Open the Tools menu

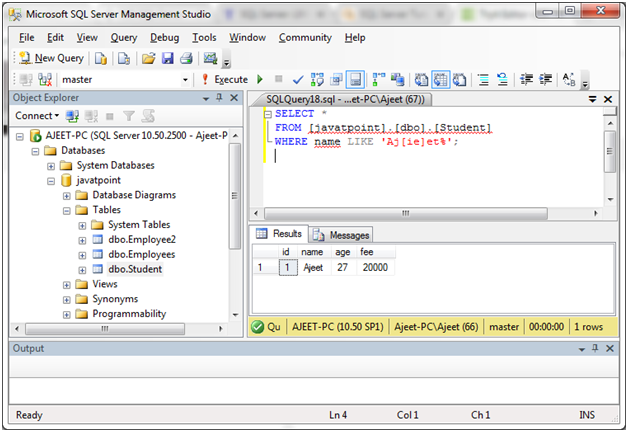[204, 38]
